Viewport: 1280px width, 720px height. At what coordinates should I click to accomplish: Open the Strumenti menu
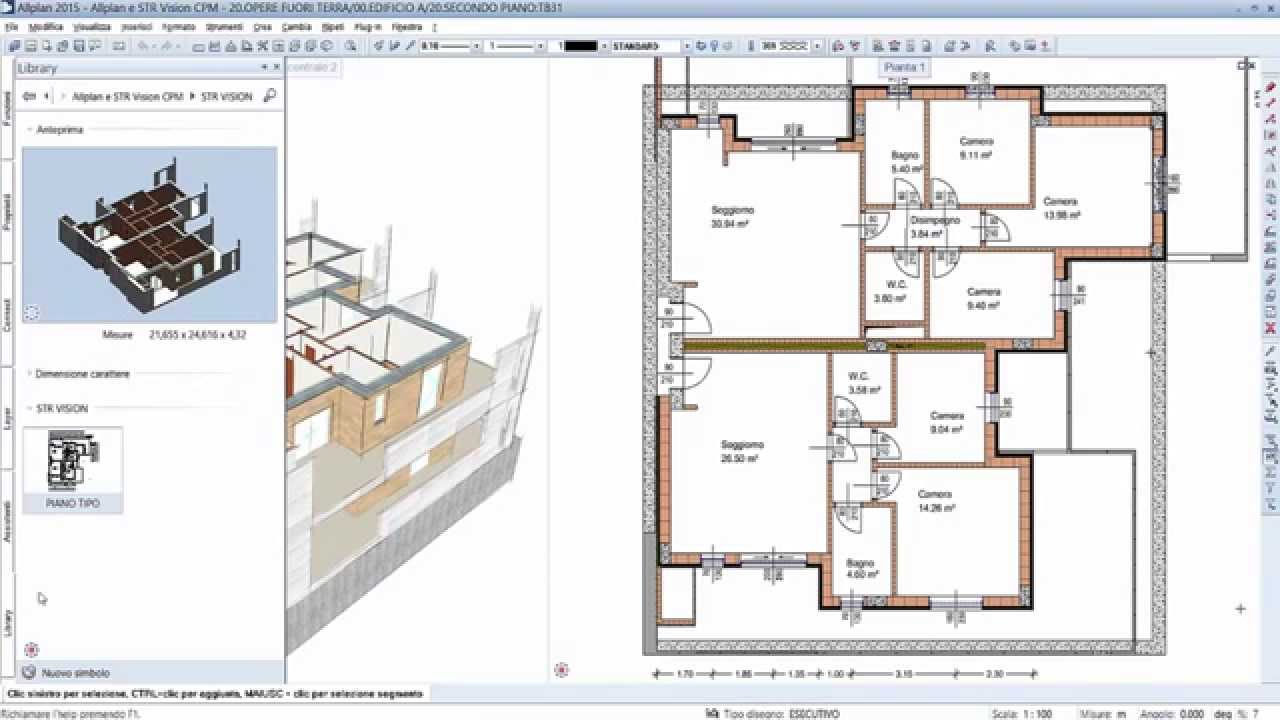pyautogui.click(x=224, y=27)
